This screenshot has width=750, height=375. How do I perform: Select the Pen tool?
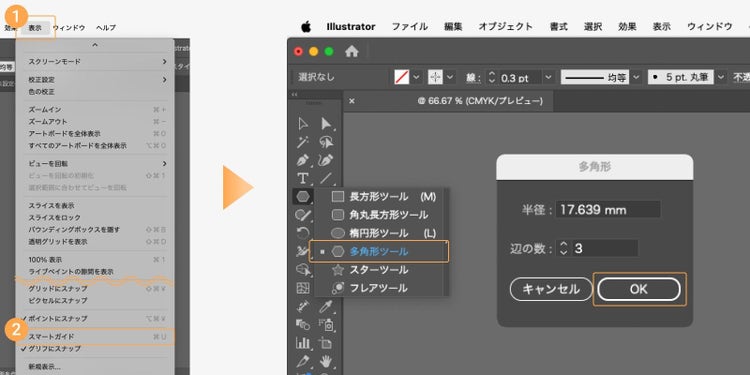point(303,160)
